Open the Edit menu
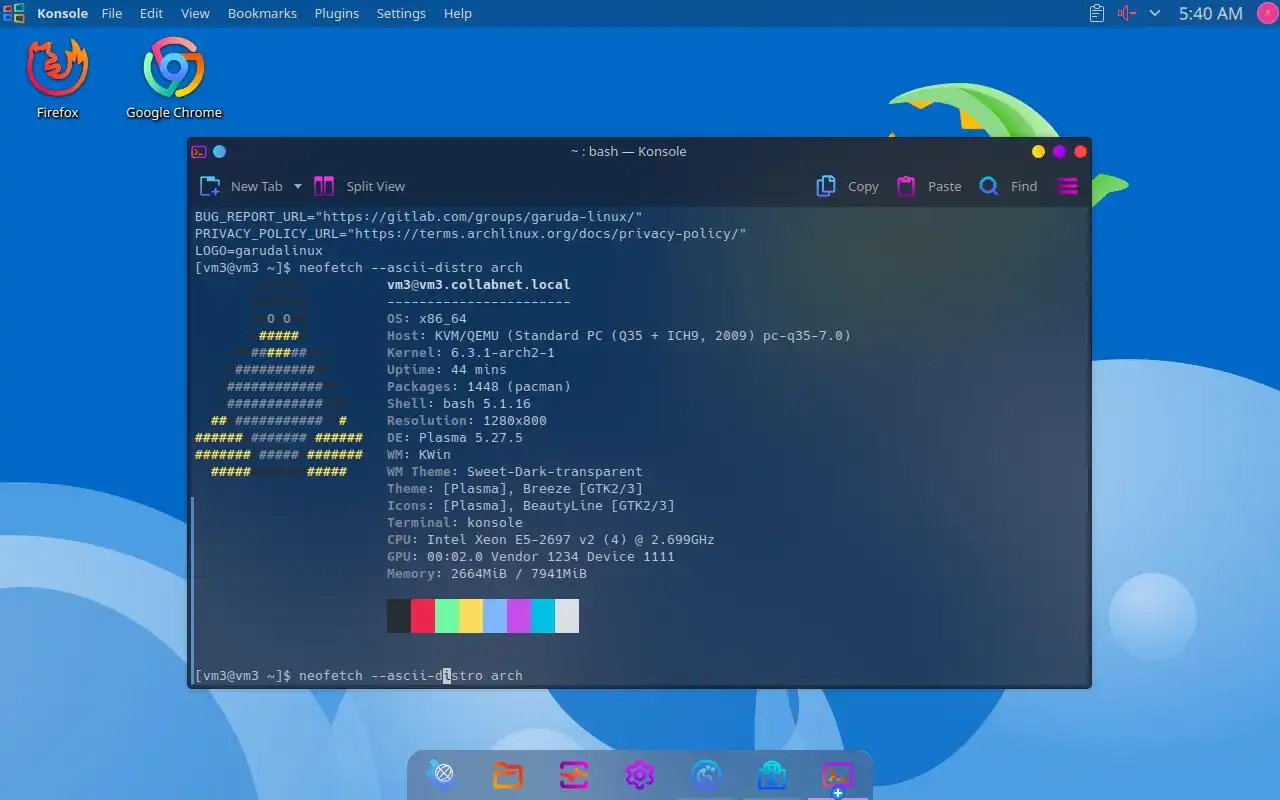 click(x=151, y=13)
